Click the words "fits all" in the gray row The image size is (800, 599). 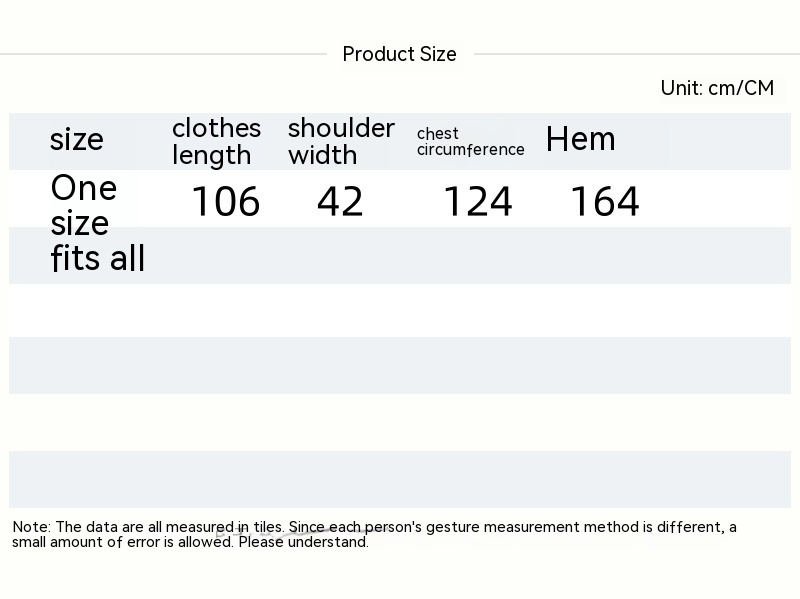tap(98, 258)
